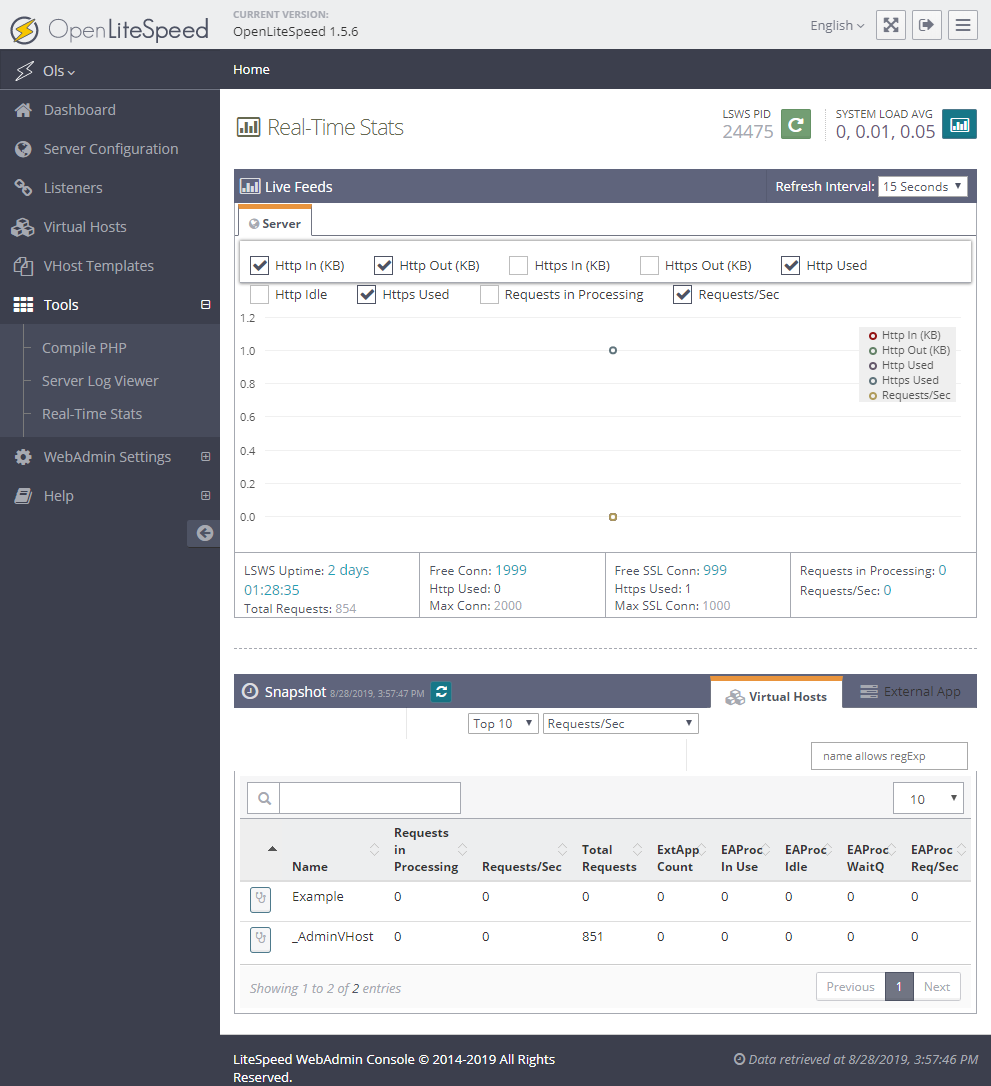Enable Https In (KB) checkbox
The height and width of the screenshot is (1086, 991).
pos(518,265)
